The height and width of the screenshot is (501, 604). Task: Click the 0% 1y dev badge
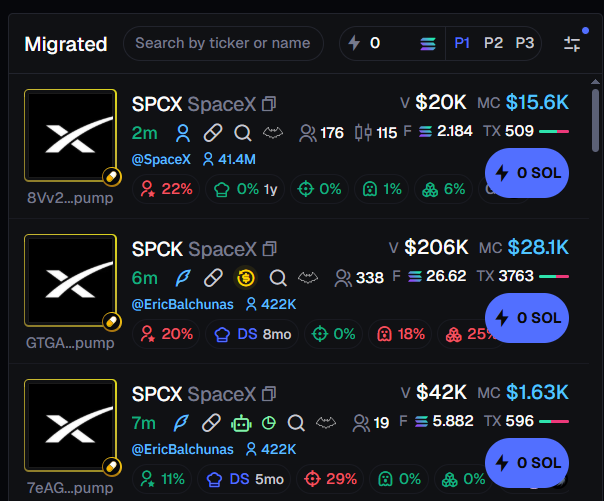coord(245,189)
